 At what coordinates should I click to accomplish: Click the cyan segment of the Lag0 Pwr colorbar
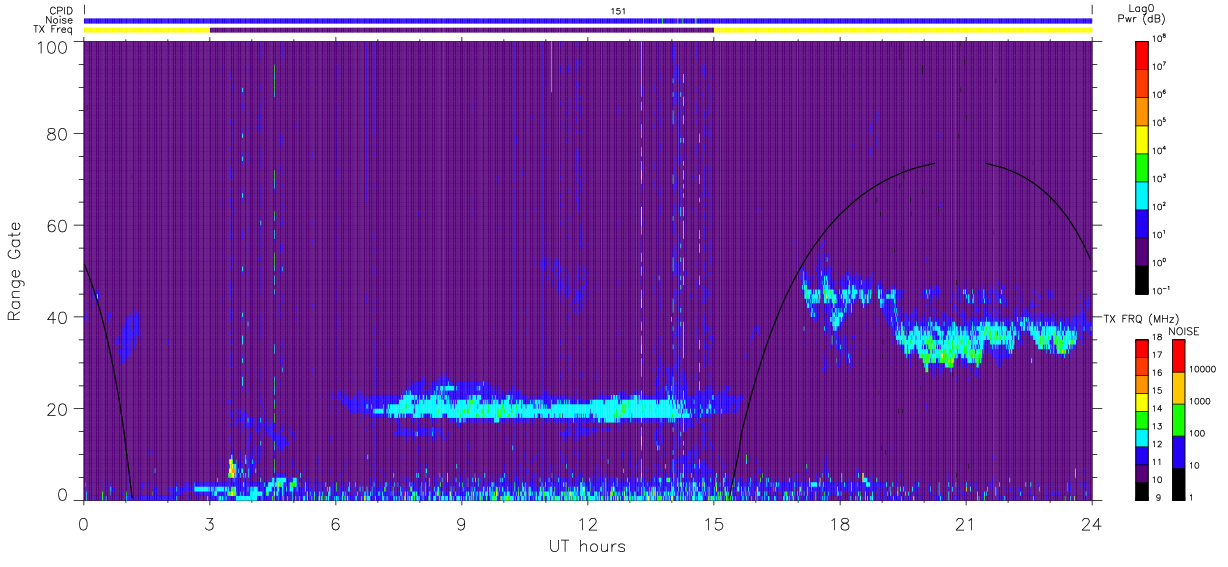click(x=1143, y=194)
